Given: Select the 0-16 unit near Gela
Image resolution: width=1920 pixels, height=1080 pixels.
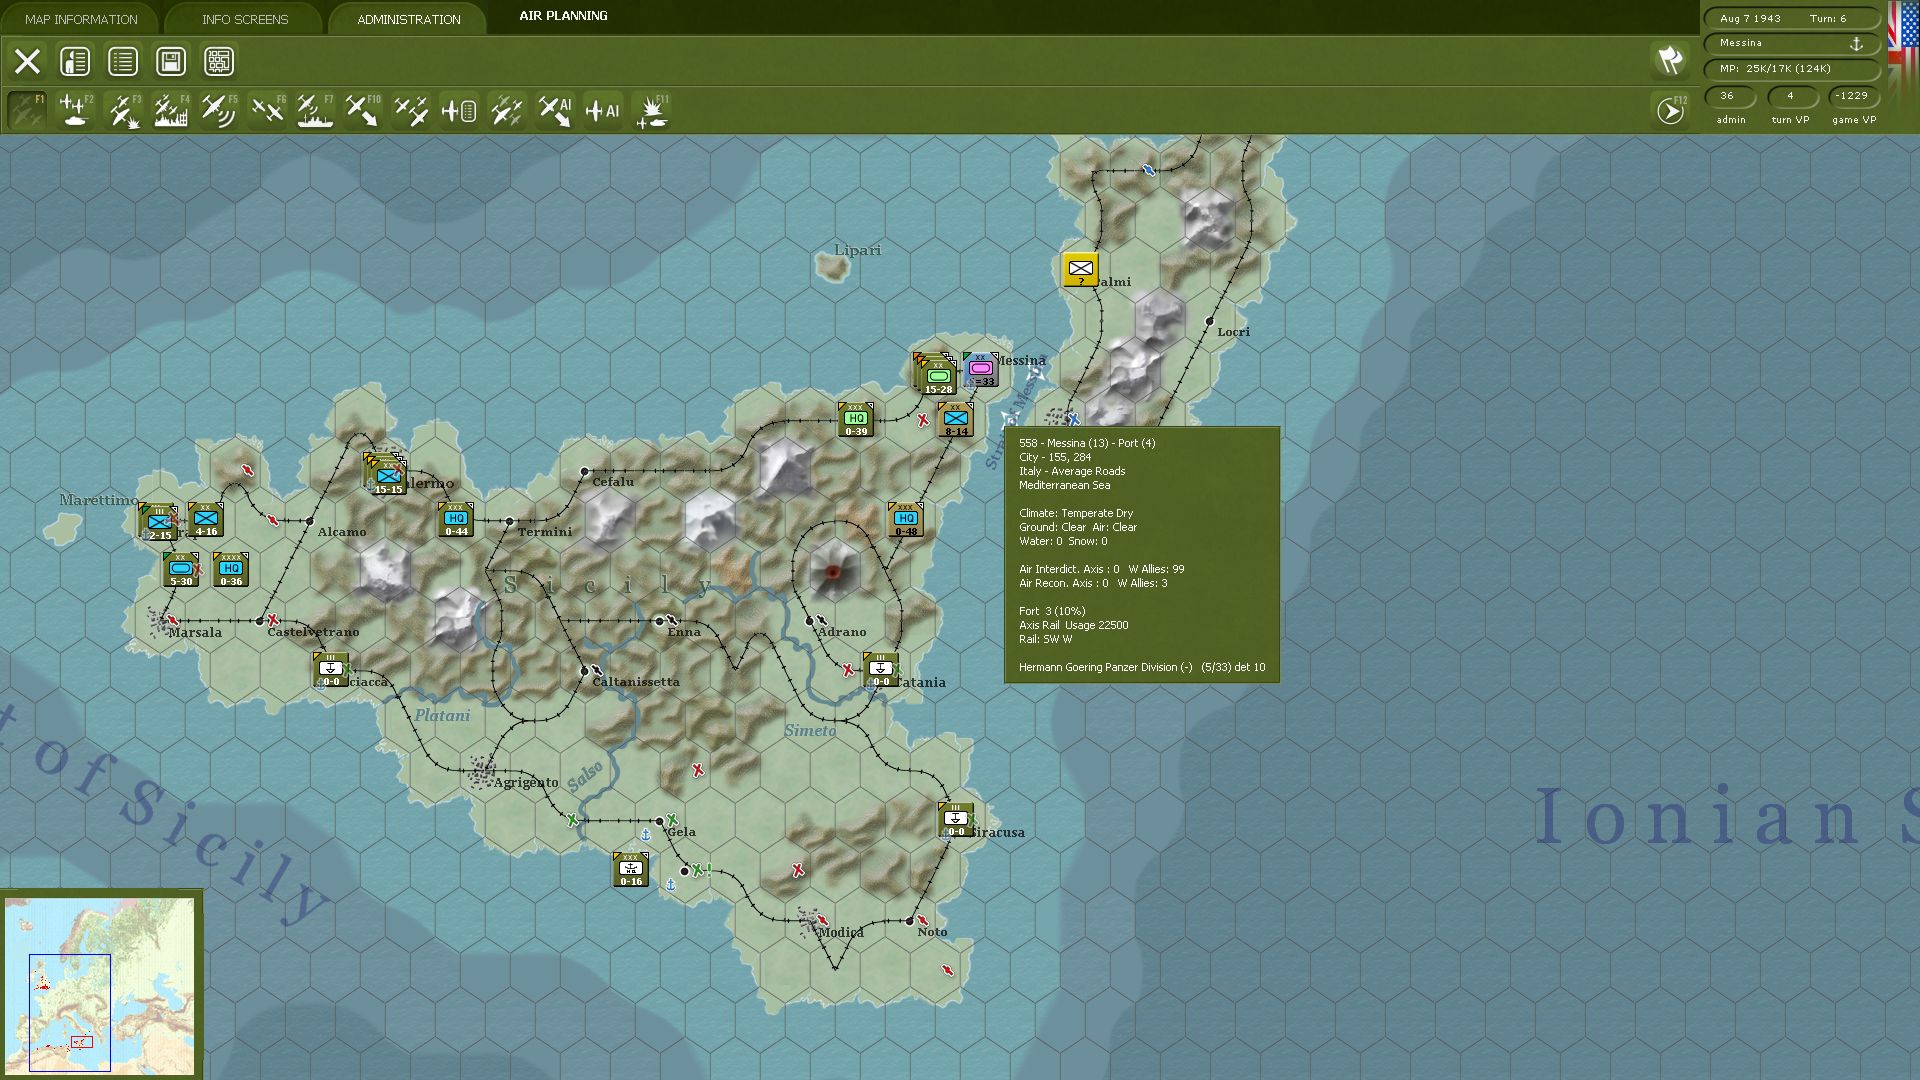Looking at the screenshot, I should coord(631,870).
